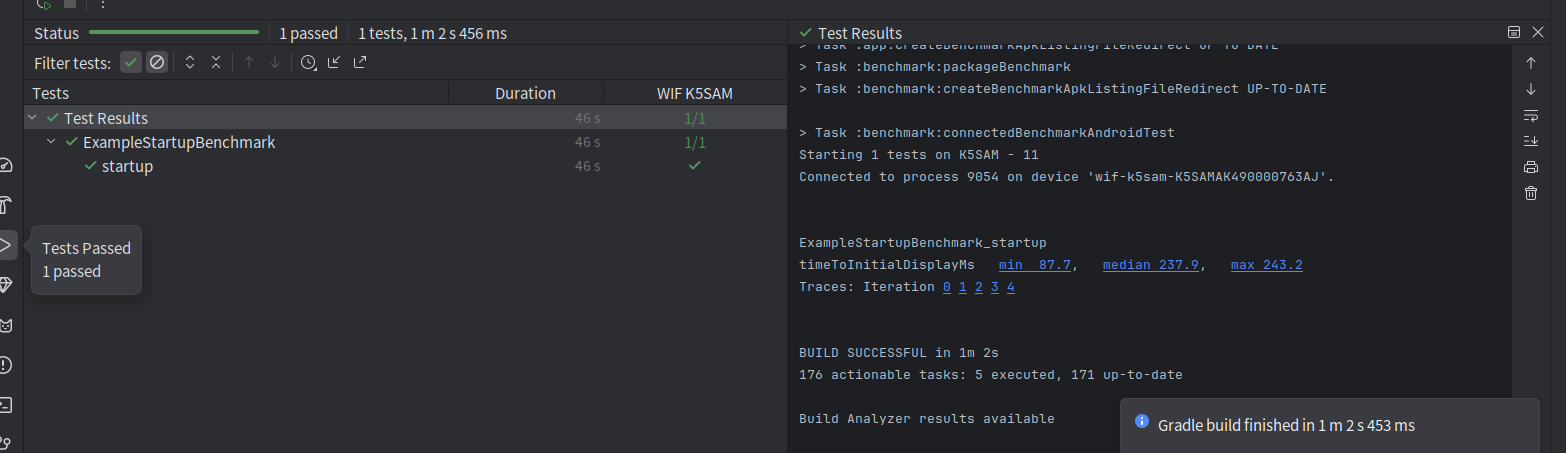Open trace iteration 4 link

[x=1011, y=287]
